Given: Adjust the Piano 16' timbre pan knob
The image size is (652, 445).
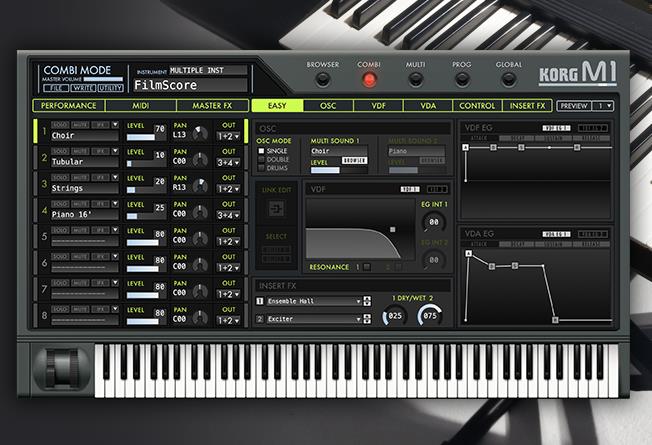Looking at the screenshot, I should pyautogui.click(x=200, y=213).
